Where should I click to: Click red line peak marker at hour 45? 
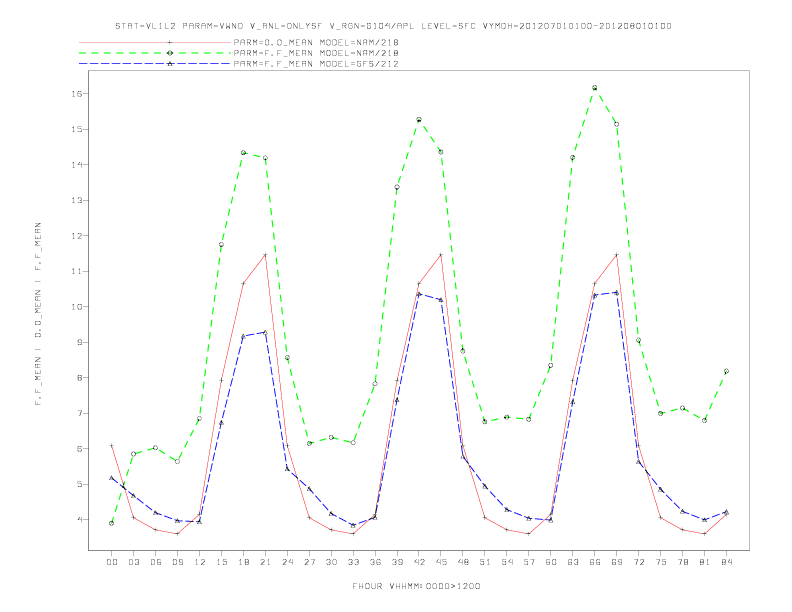pos(441,255)
